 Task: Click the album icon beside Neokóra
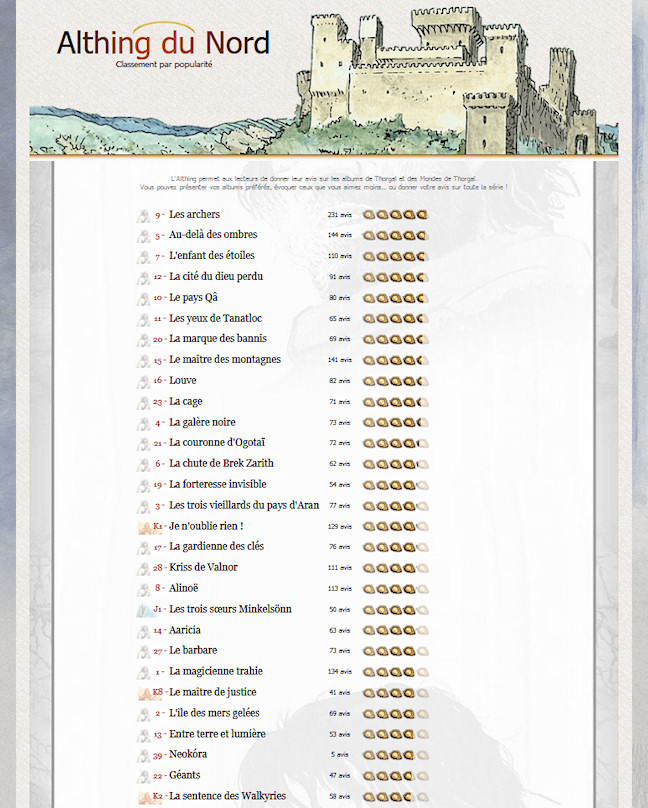[x=143, y=755]
